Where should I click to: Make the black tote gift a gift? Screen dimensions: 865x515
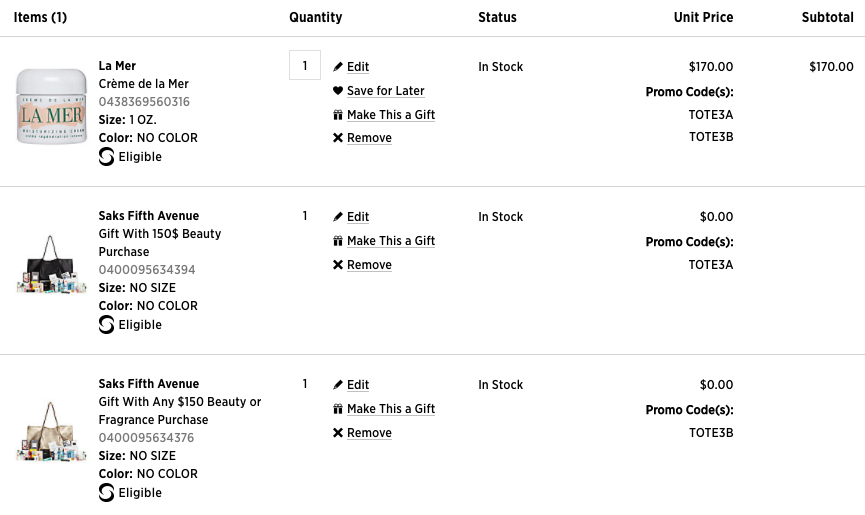click(391, 241)
